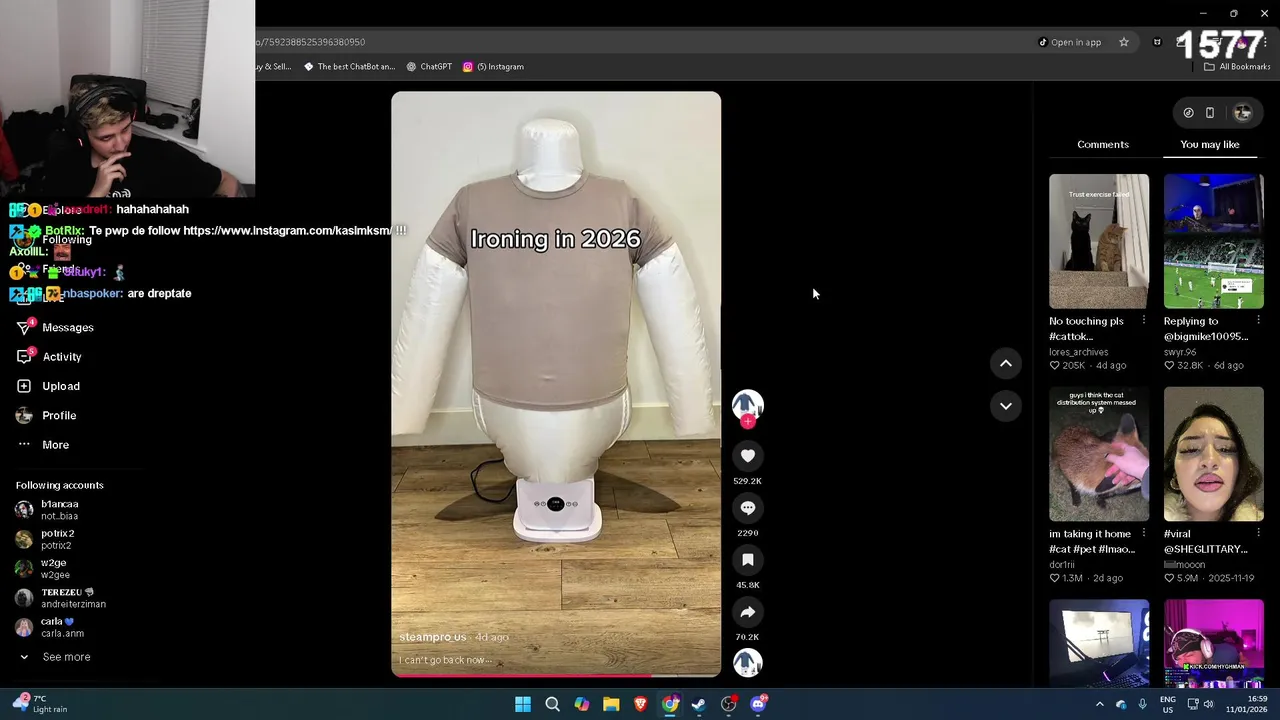Viewport: 1280px width, 720px height.
Task: Open Upload in the sidebar
Action: coord(49,386)
